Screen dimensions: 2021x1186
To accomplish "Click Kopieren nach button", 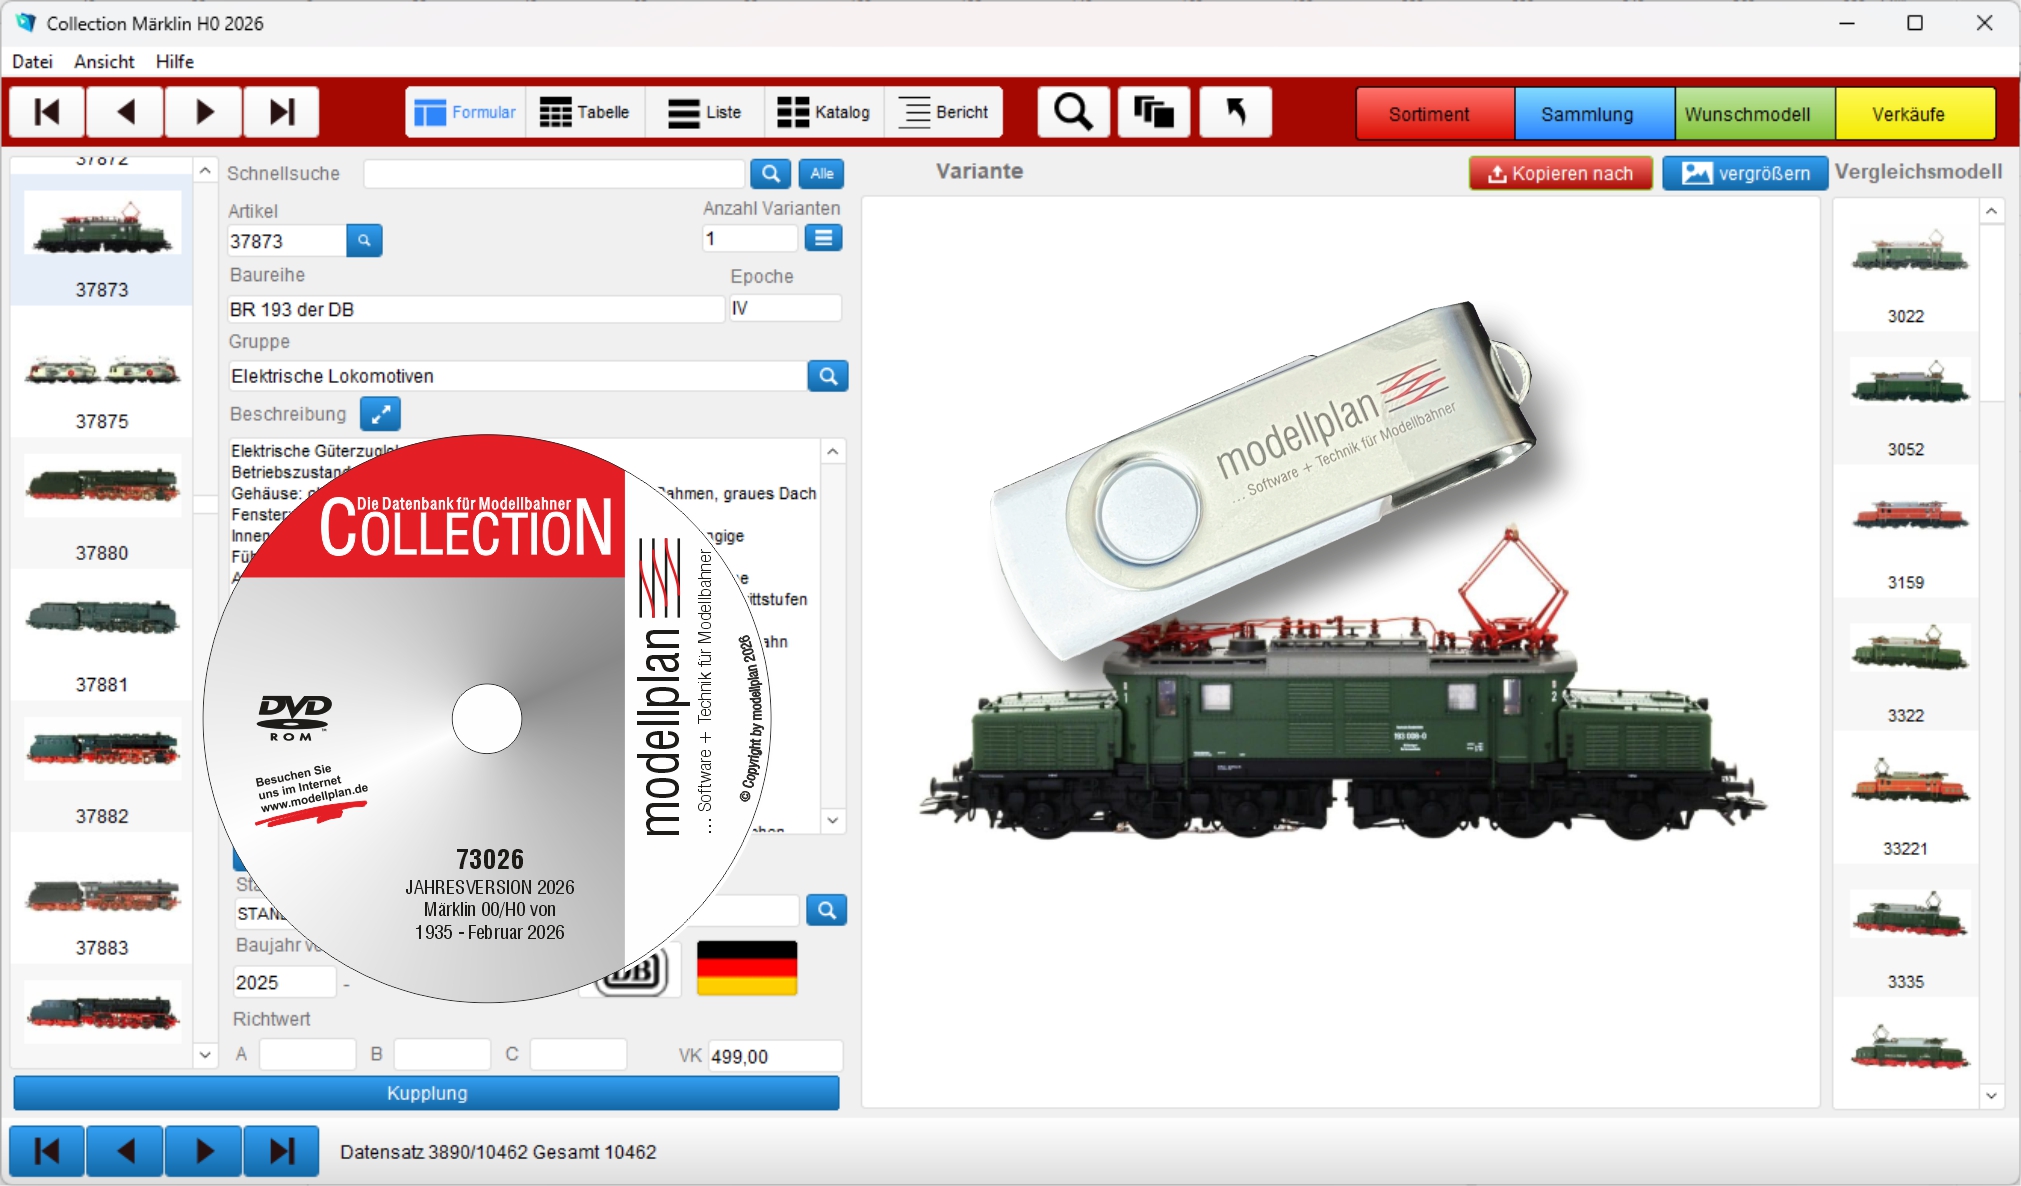I will pyautogui.click(x=1560, y=173).
